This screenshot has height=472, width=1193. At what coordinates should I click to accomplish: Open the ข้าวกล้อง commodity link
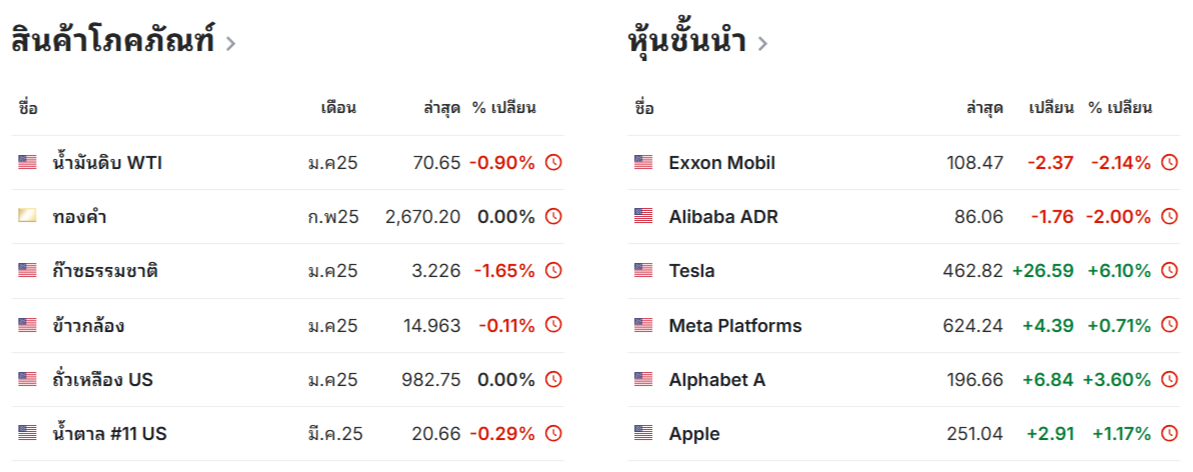pyautogui.click(x=89, y=325)
